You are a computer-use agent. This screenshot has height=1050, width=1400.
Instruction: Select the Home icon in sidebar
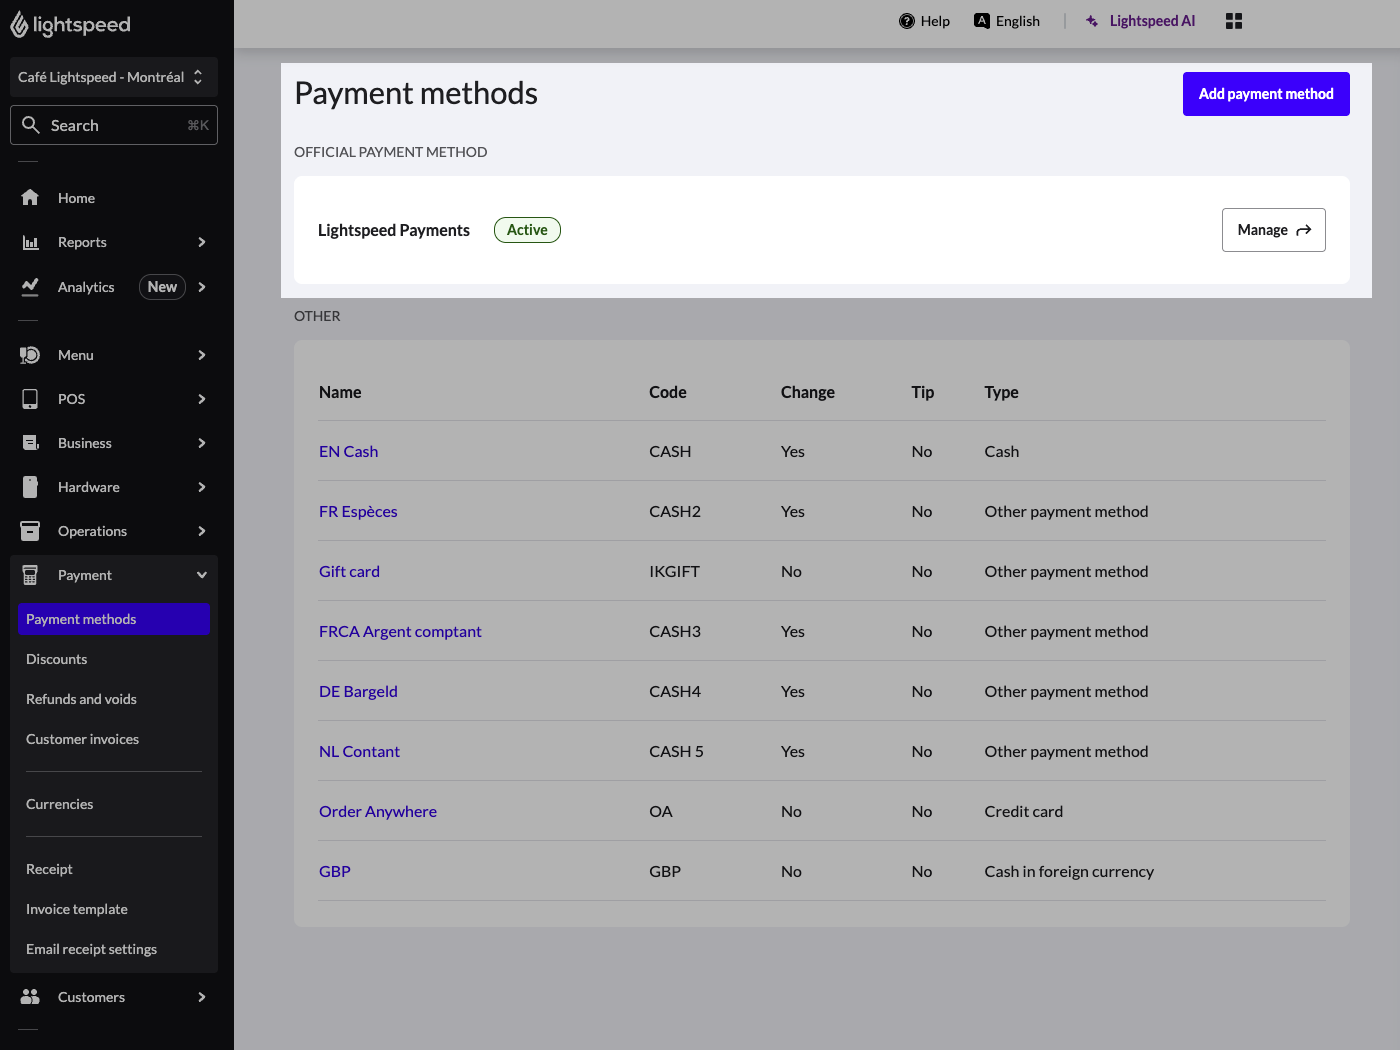click(x=30, y=197)
